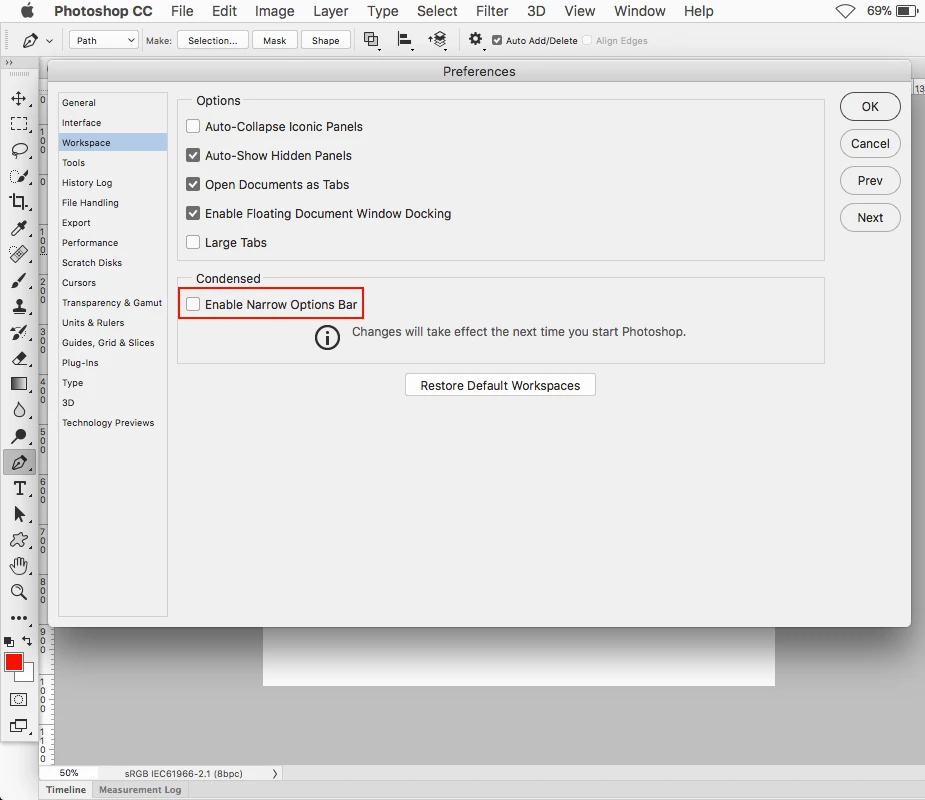Swap foreground and background colors
The image size is (925, 800).
[27, 641]
